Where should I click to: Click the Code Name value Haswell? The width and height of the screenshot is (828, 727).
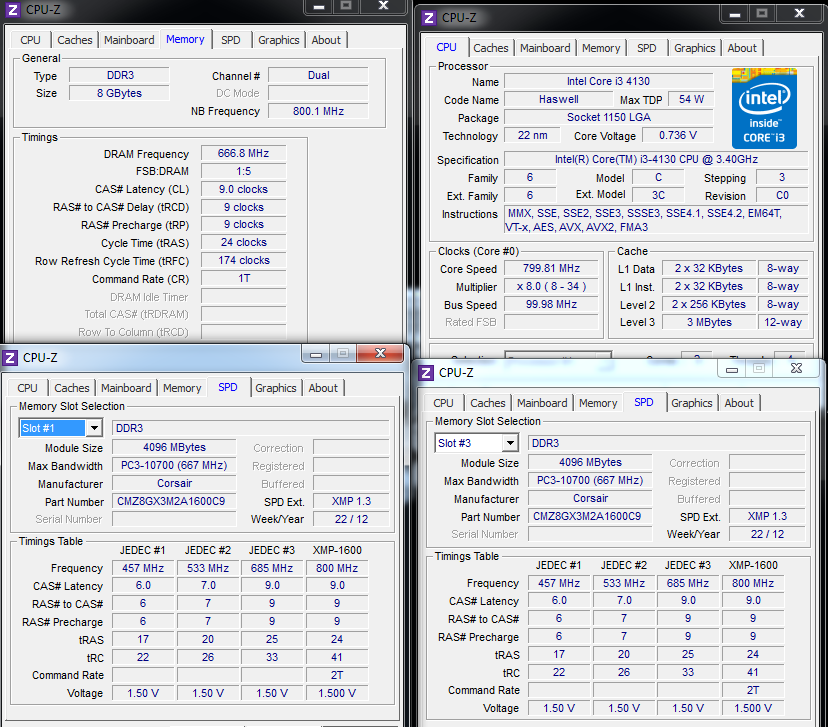[x=559, y=99]
